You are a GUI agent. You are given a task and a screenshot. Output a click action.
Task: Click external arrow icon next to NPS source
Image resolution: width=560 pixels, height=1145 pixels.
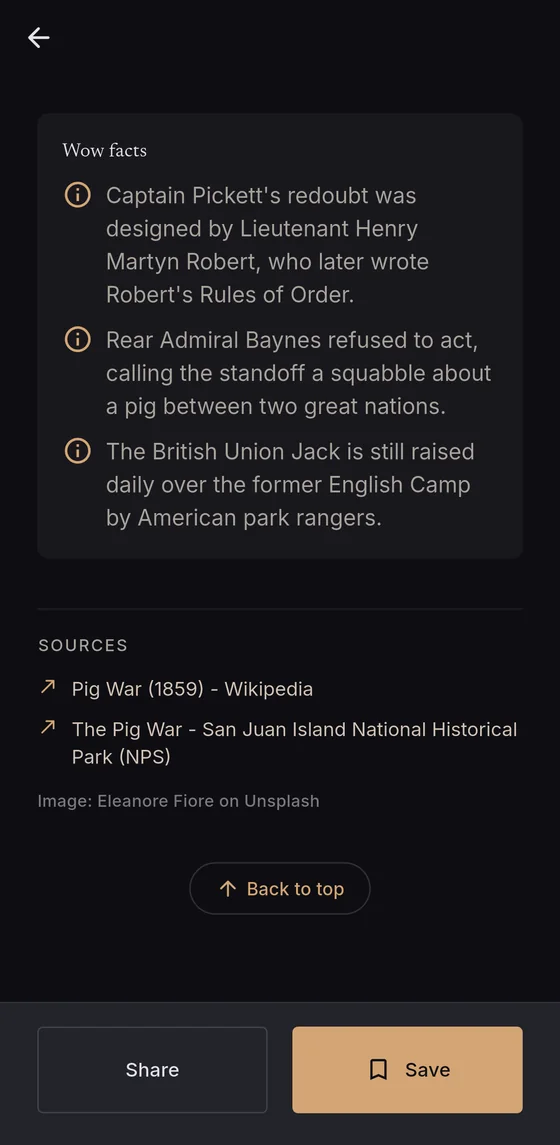pos(48,727)
